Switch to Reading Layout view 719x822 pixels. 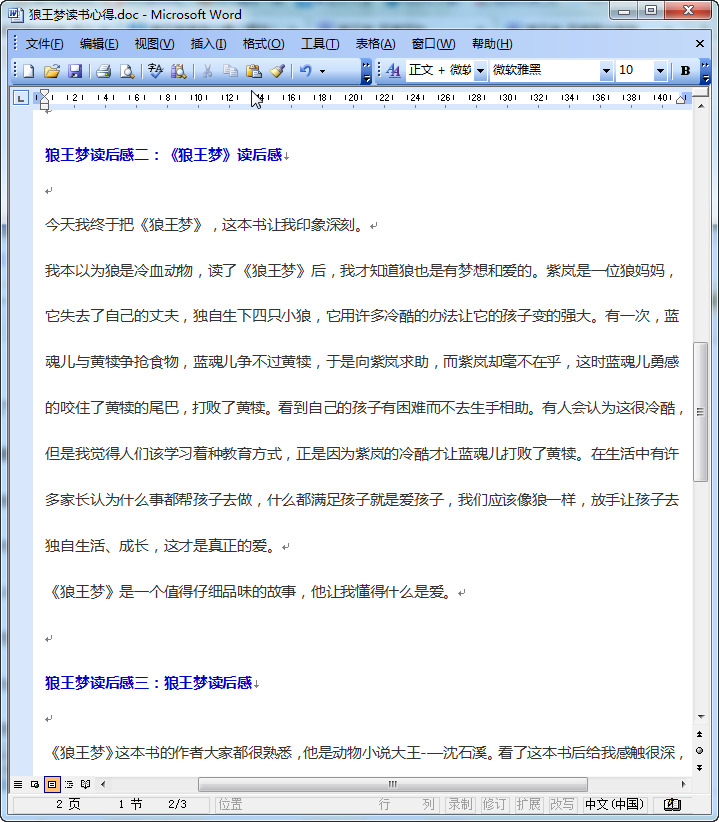tap(85, 784)
